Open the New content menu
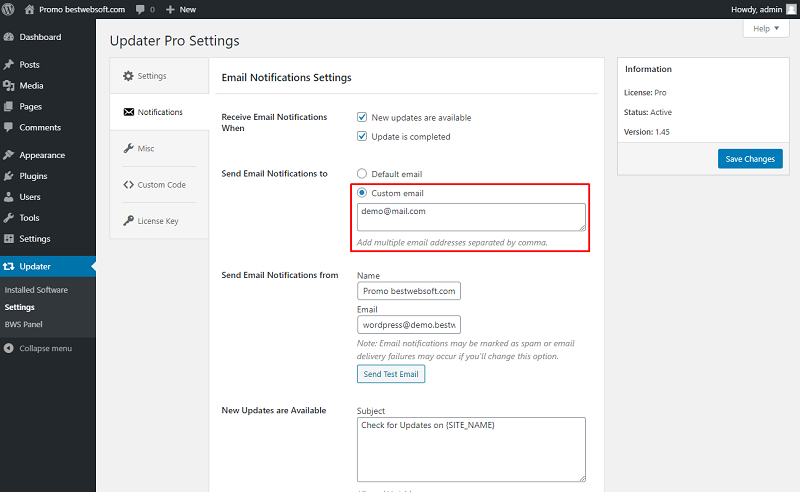The height and width of the screenshot is (492, 800). pyautogui.click(x=181, y=10)
